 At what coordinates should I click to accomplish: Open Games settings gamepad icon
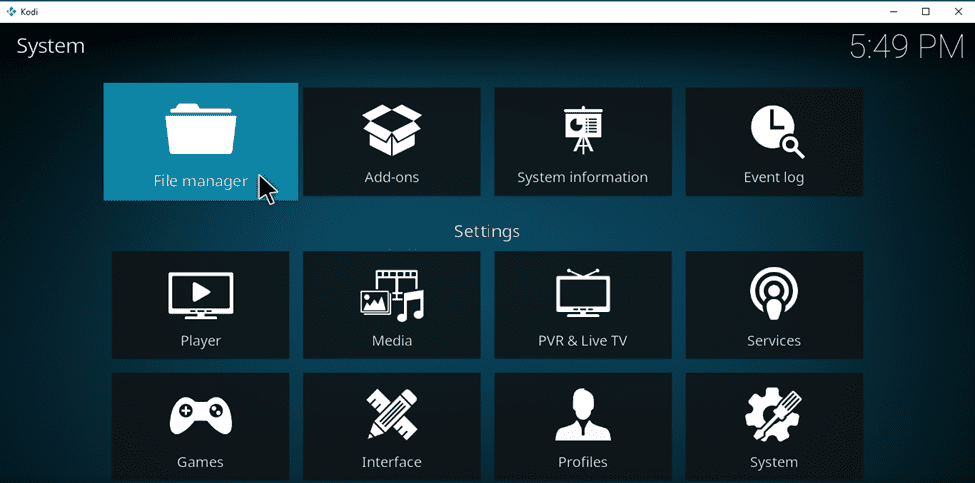(201, 415)
